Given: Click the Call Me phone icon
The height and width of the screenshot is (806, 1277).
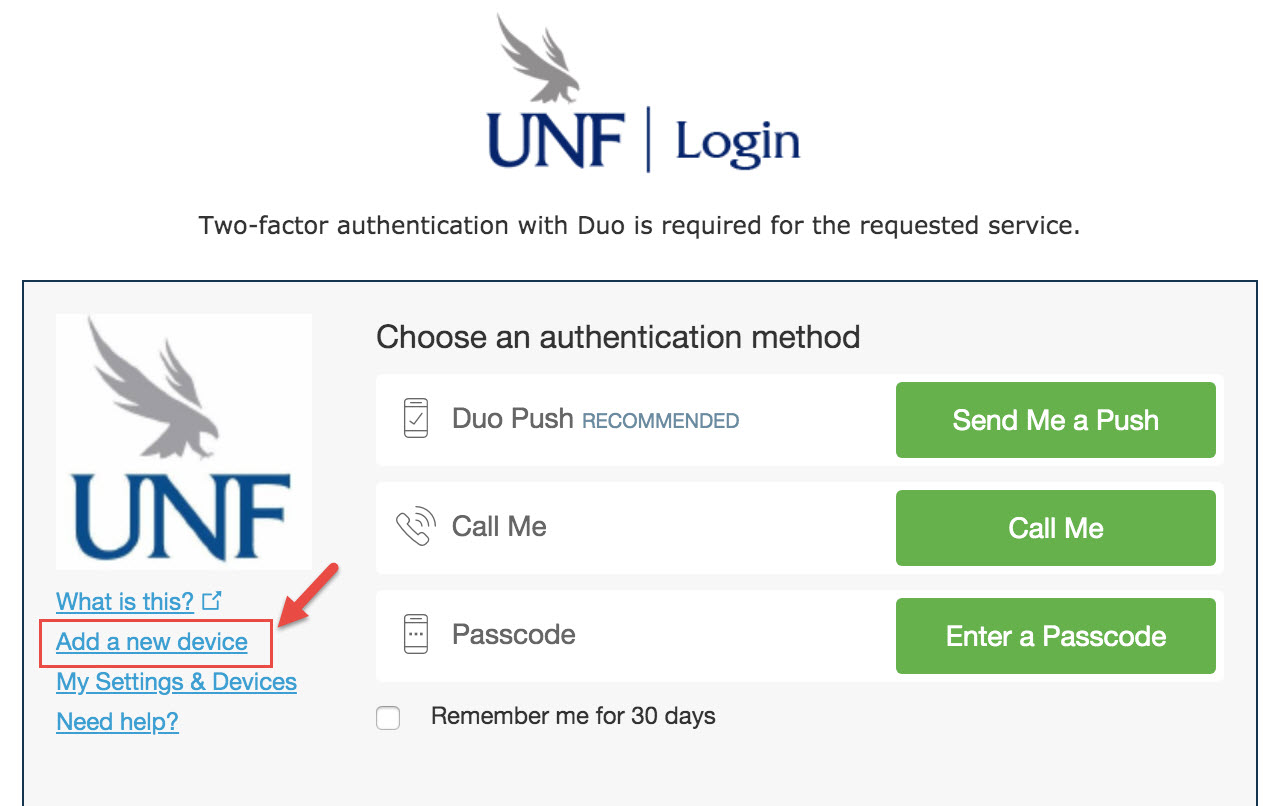Looking at the screenshot, I should 415,527.
